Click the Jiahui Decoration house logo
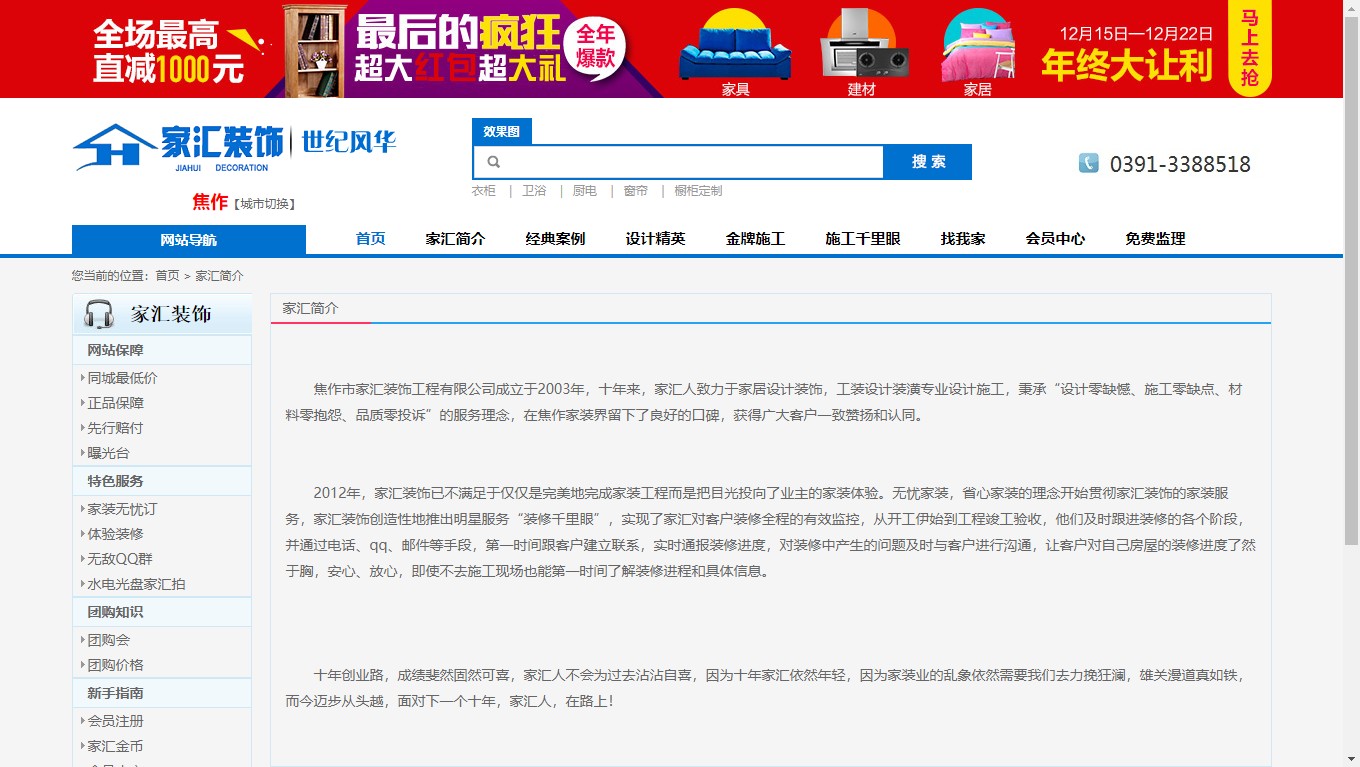Screen dimensions: 1360x767 click(114, 147)
